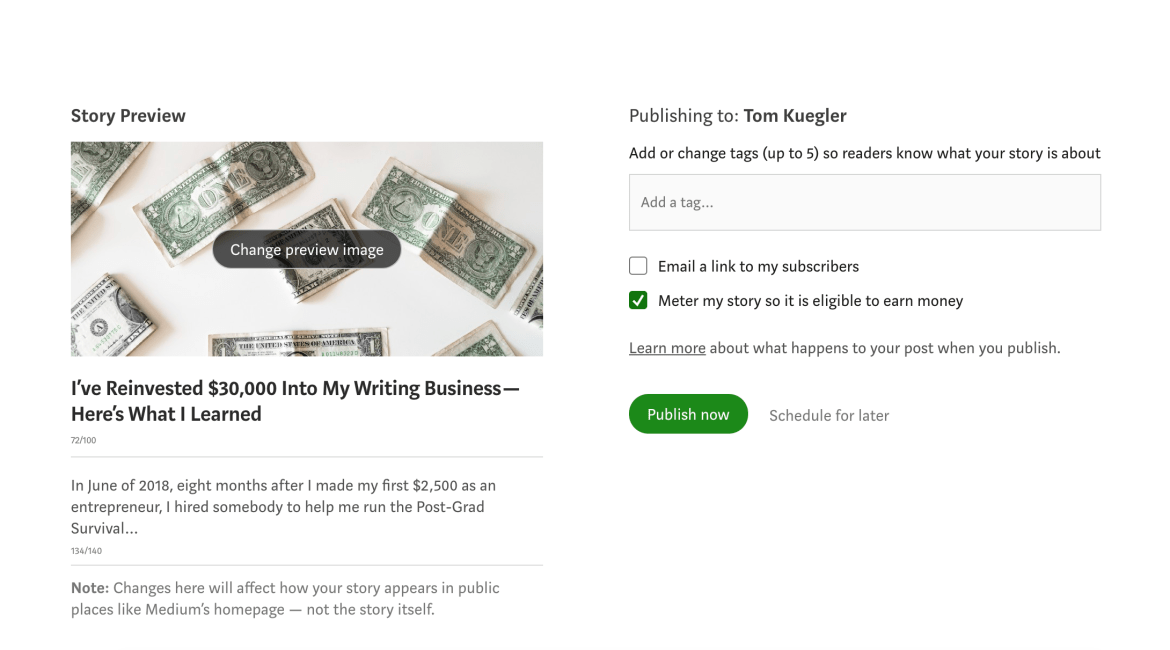Click the "Add or change tags" instruction text
Viewport: 1170px width, 650px height.
(x=864, y=153)
